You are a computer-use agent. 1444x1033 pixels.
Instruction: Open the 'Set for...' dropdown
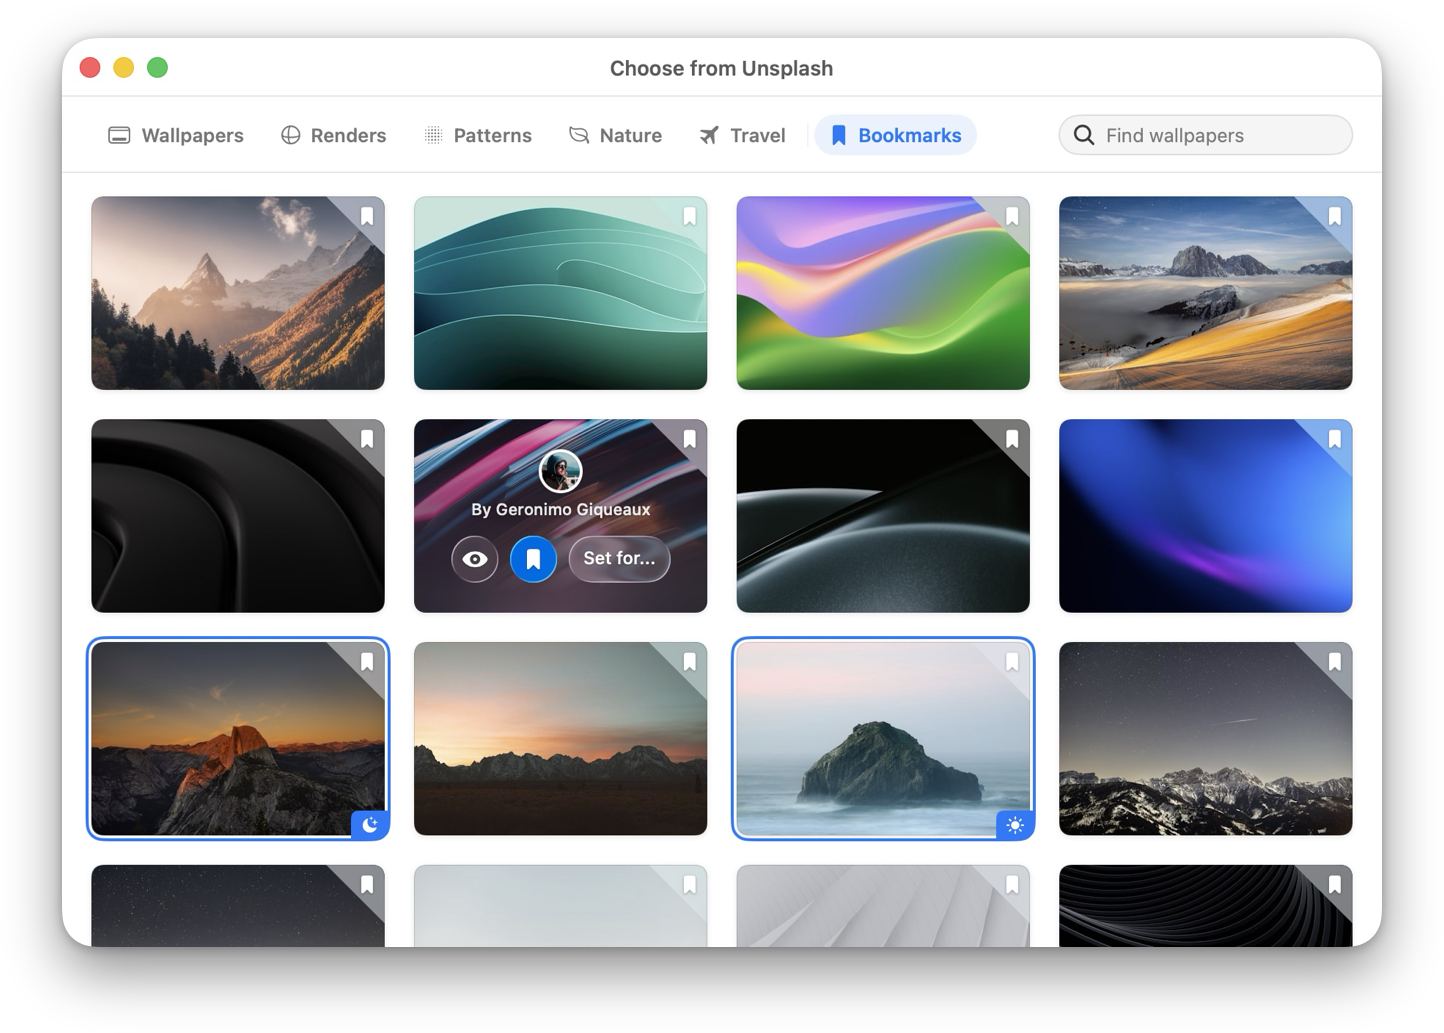(619, 559)
